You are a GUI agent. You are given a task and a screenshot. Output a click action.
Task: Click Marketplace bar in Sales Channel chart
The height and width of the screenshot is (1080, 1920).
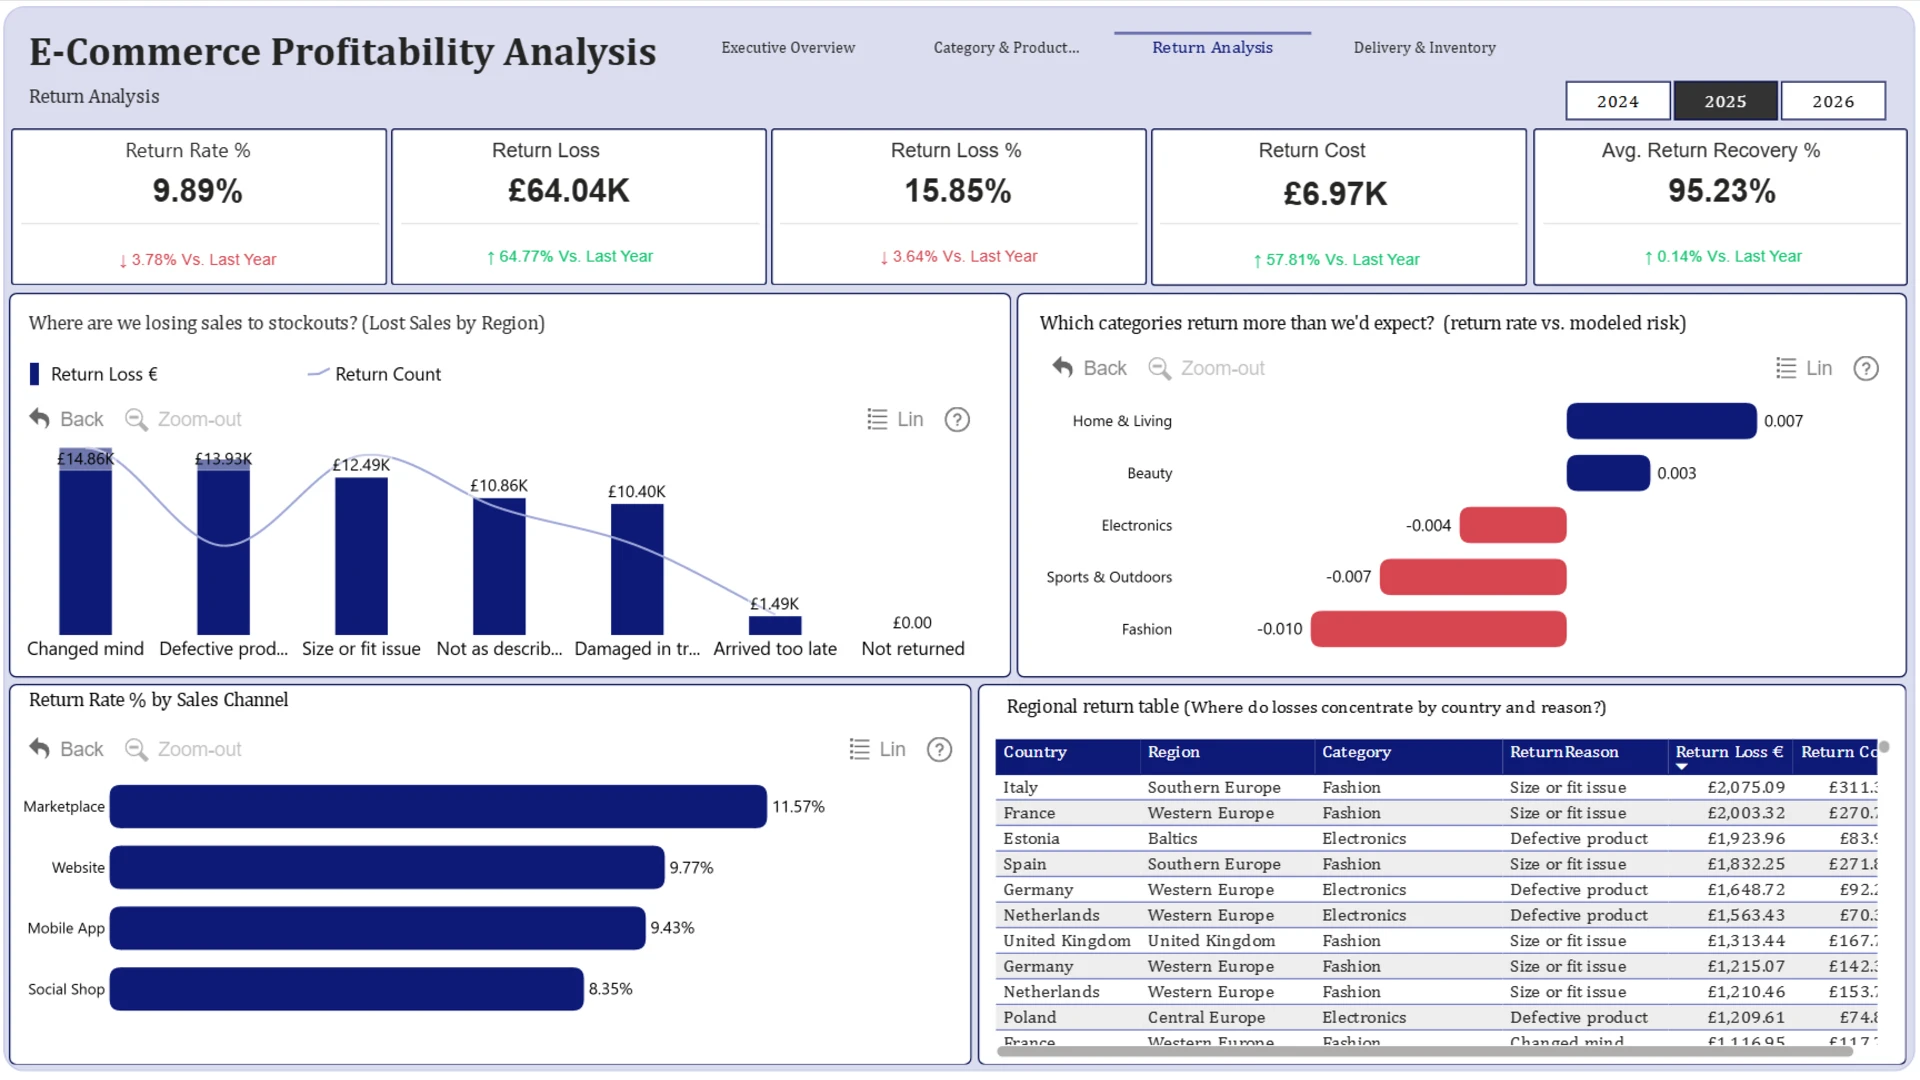[x=438, y=806]
